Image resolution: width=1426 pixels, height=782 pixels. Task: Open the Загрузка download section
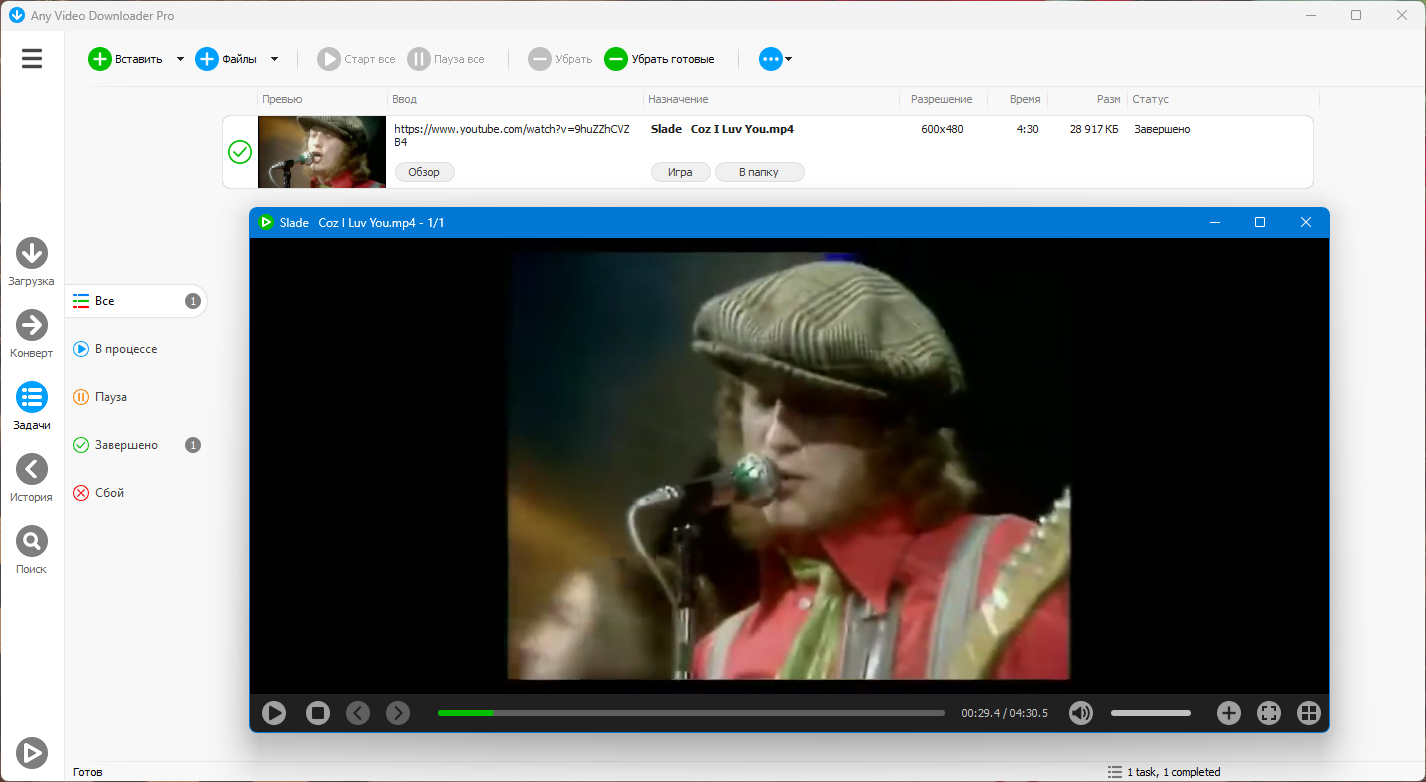pos(32,254)
